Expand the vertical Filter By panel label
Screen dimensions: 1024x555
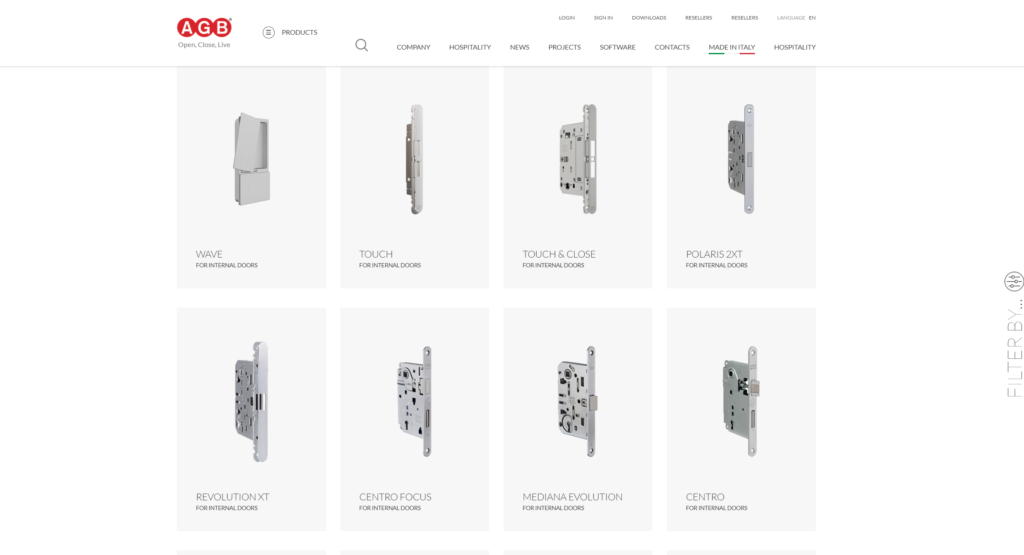click(x=1013, y=348)
